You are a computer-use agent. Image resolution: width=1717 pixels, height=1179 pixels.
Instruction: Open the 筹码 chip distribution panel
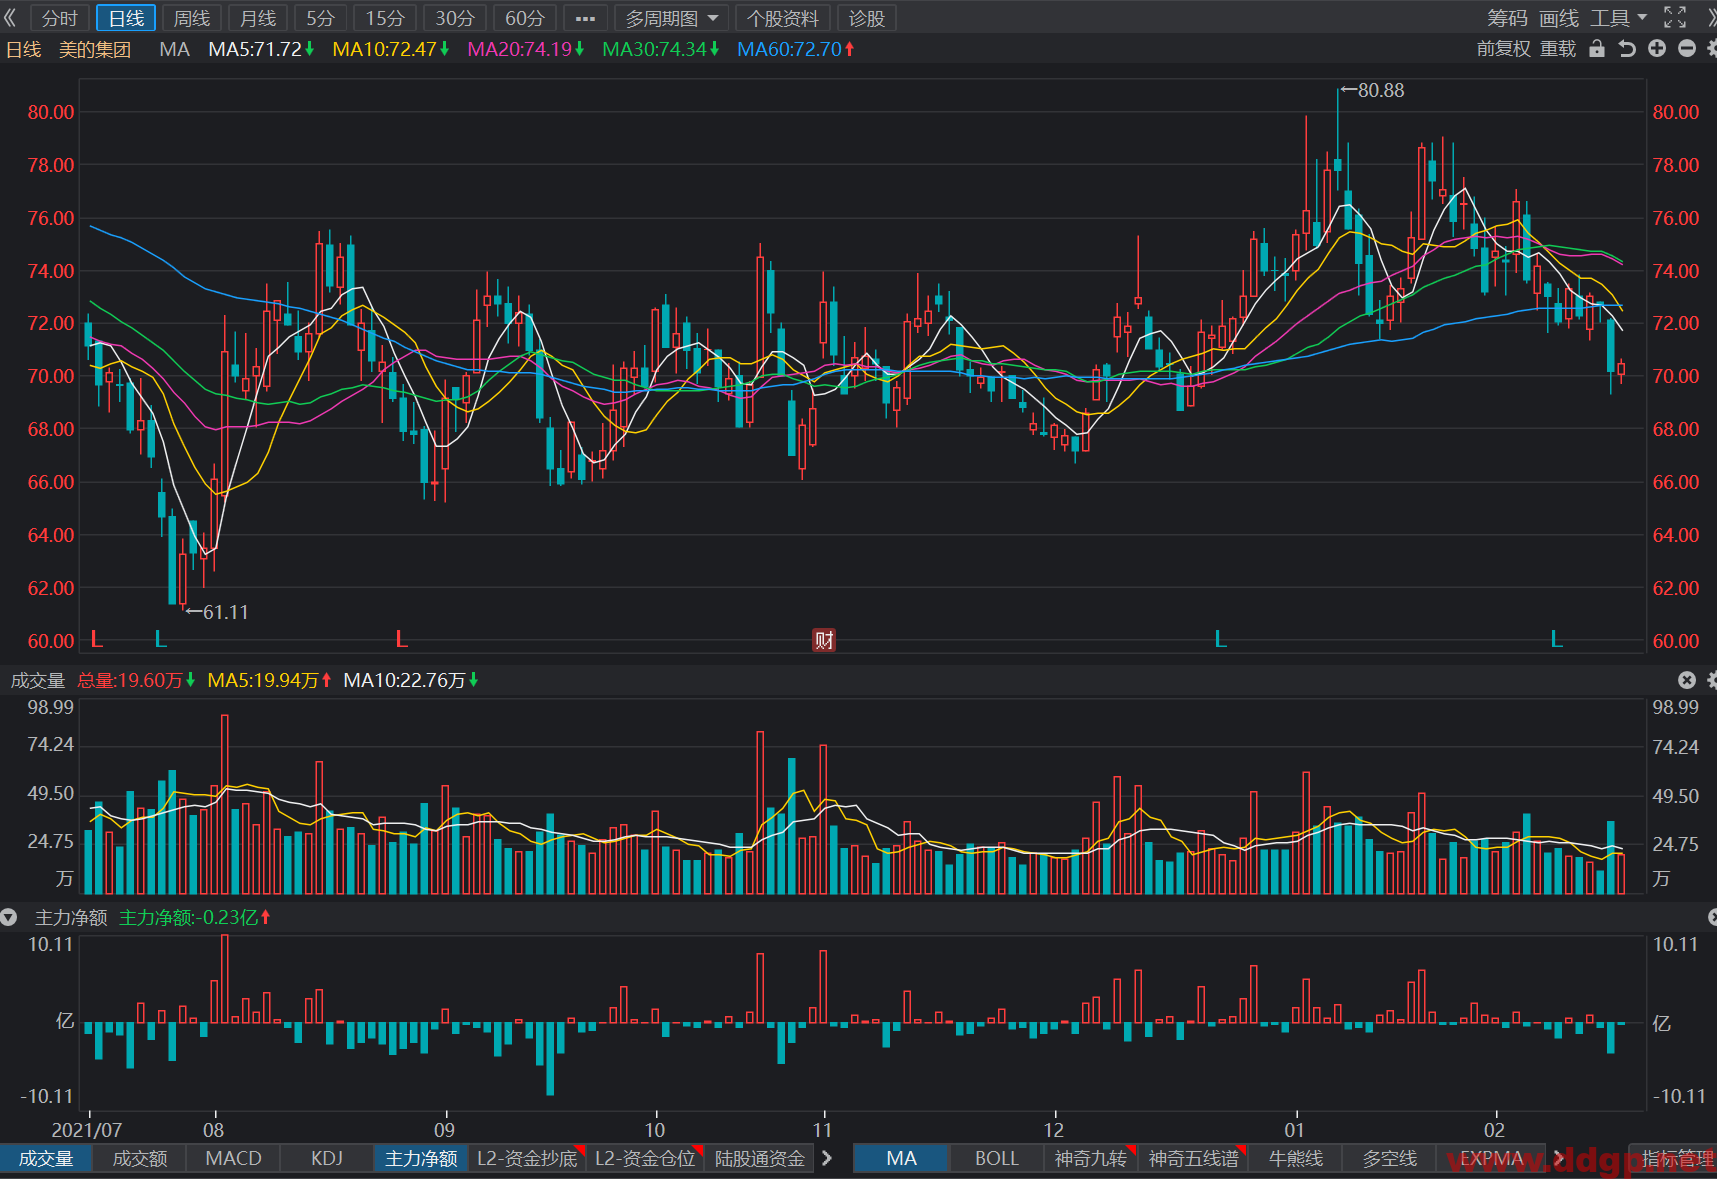tap(1507, 18)
